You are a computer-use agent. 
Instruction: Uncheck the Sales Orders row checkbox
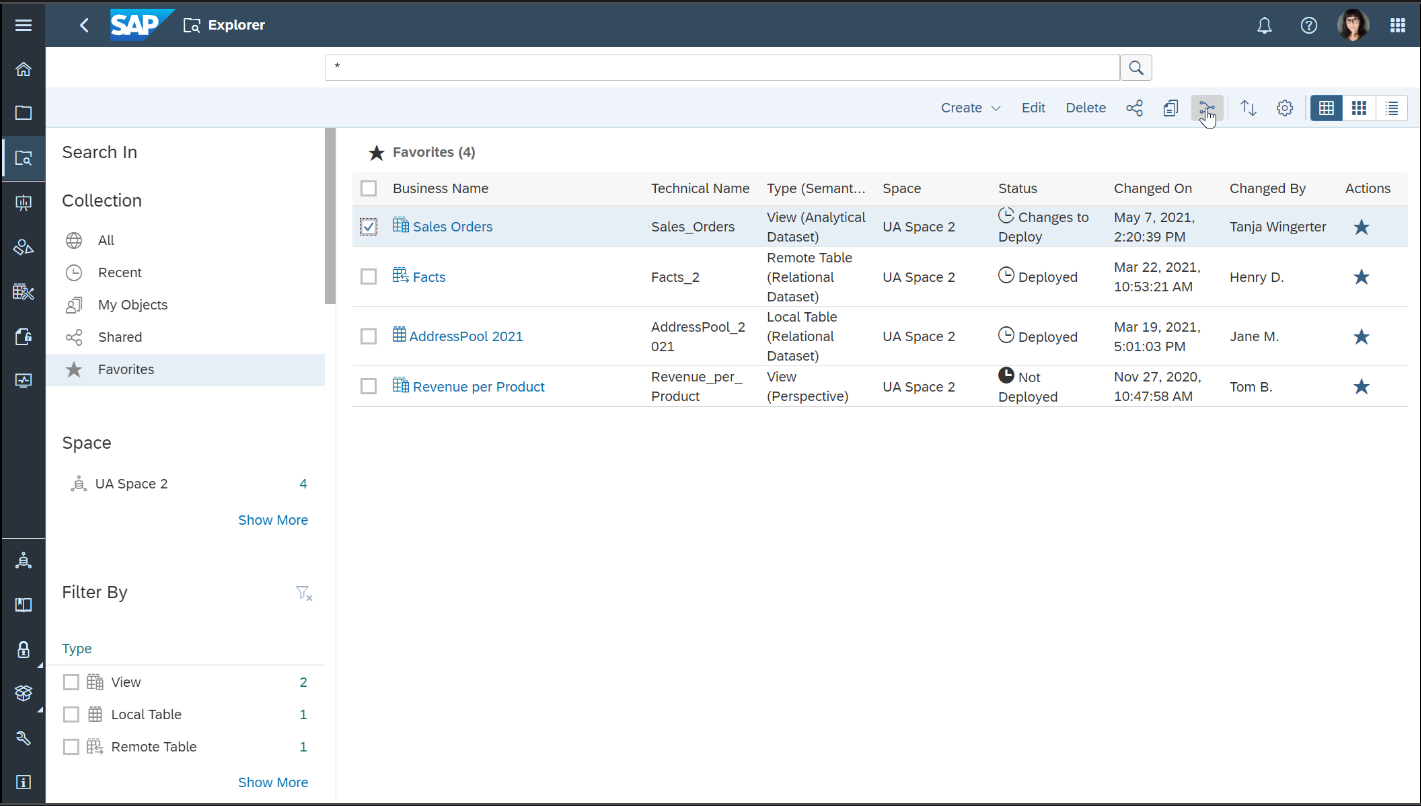coord(369,227)
